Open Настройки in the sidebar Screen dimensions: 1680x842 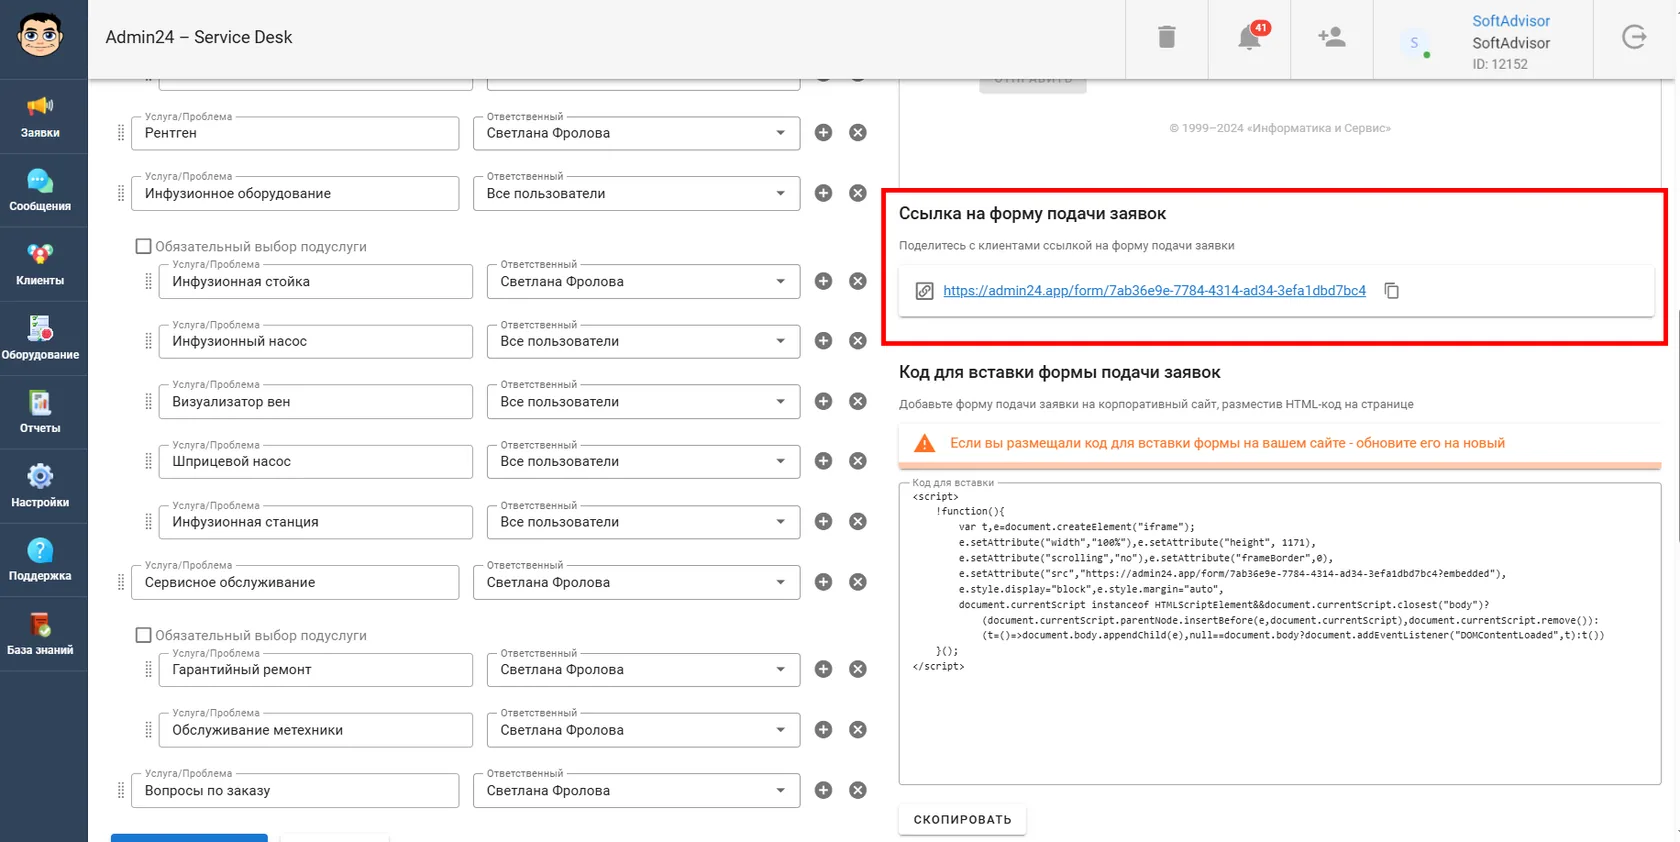[x=40, y=487]
